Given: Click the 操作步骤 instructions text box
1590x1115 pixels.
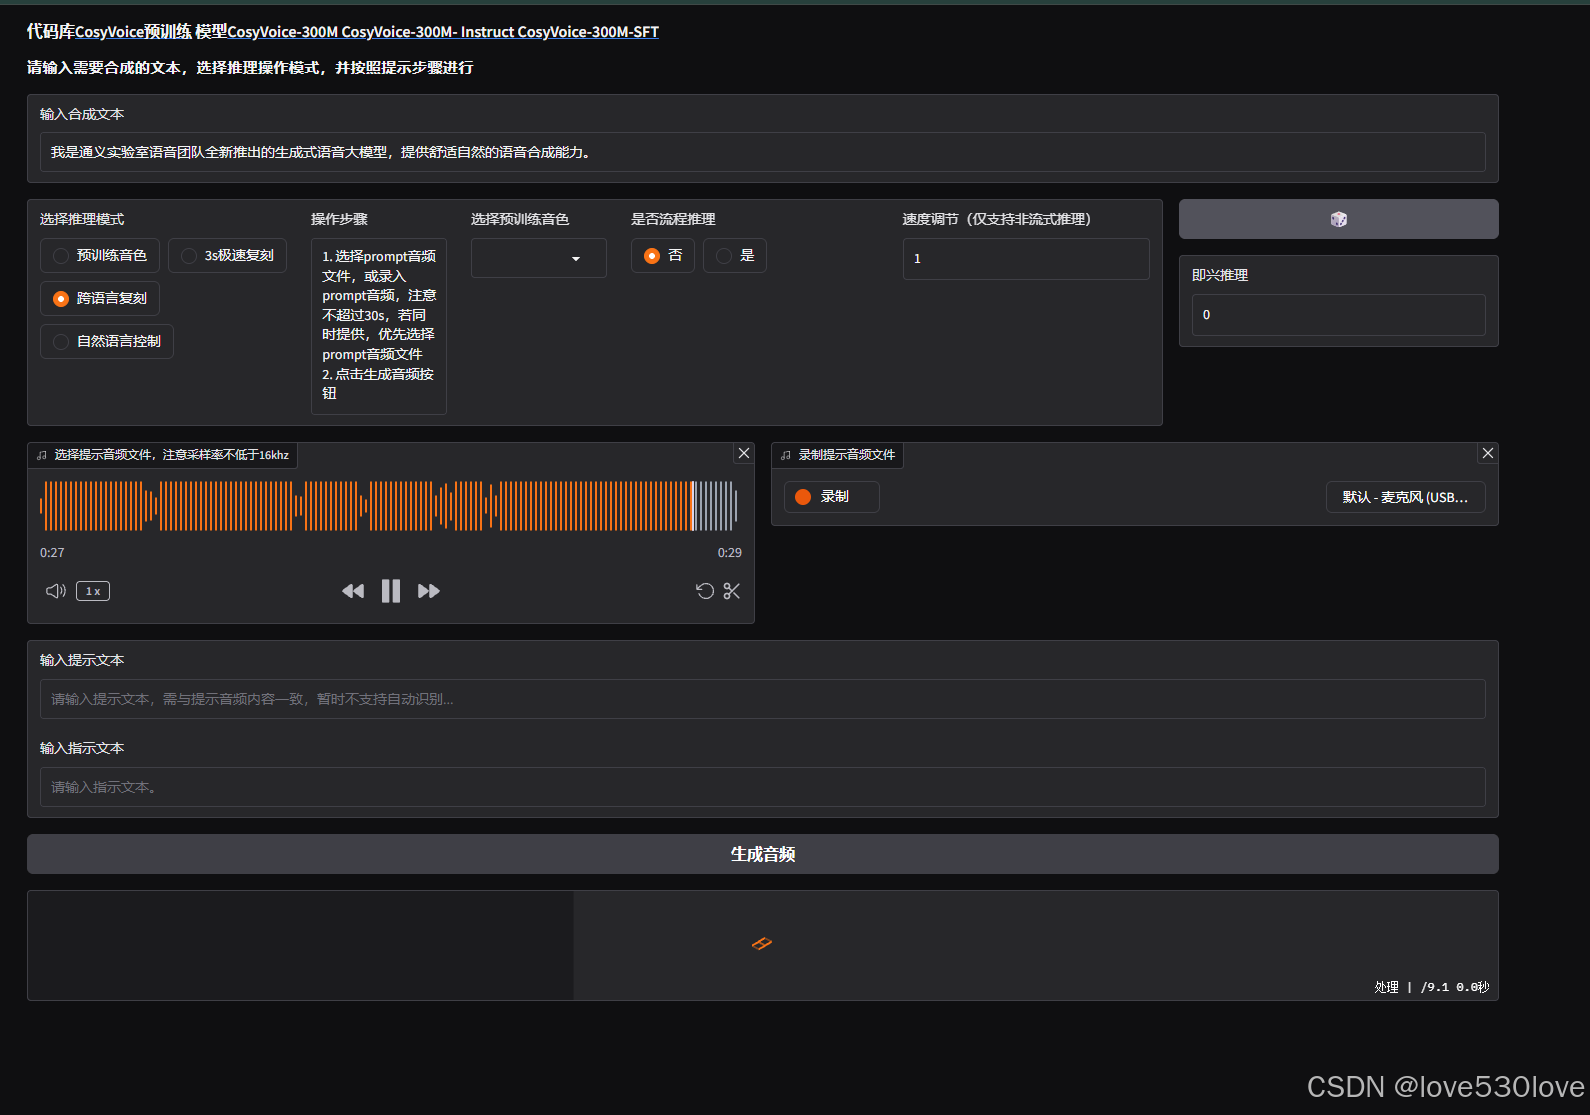Looking at the screenshot, I should 379,325.
